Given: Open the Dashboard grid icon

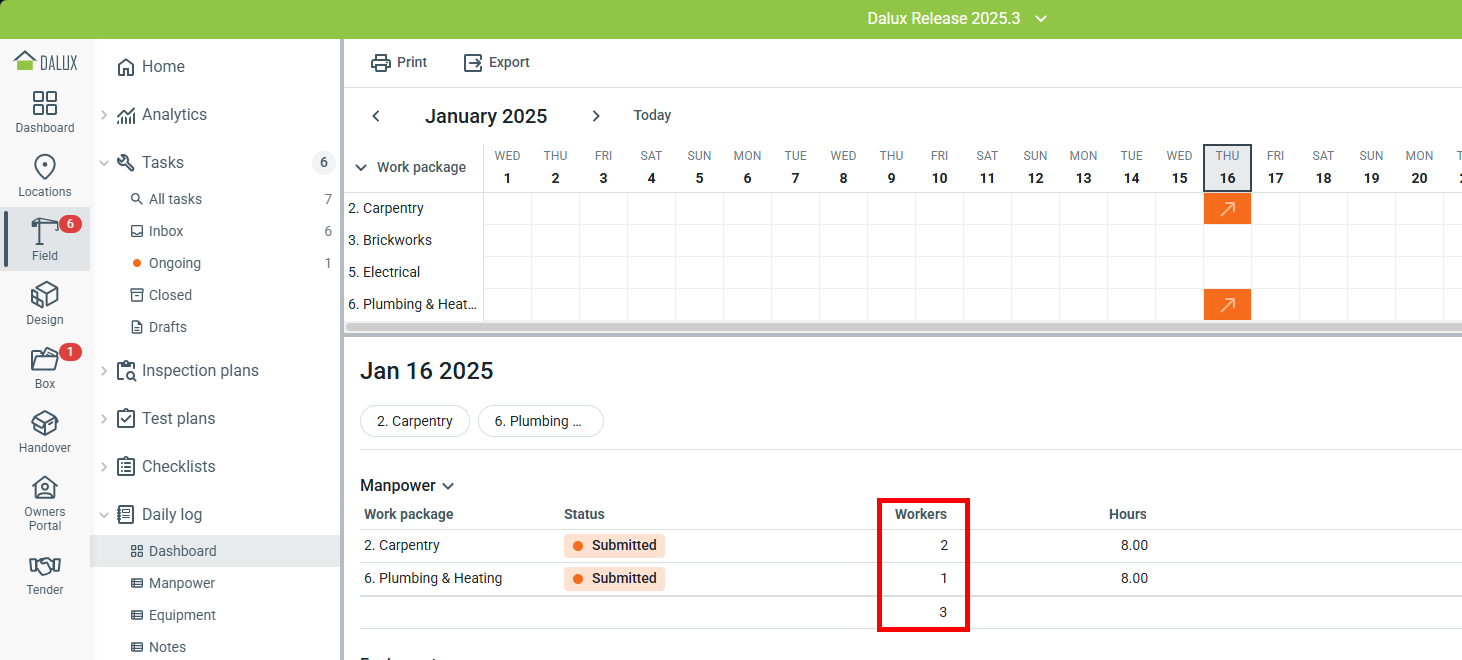Looking at the screenshot, I should point(45,104).
